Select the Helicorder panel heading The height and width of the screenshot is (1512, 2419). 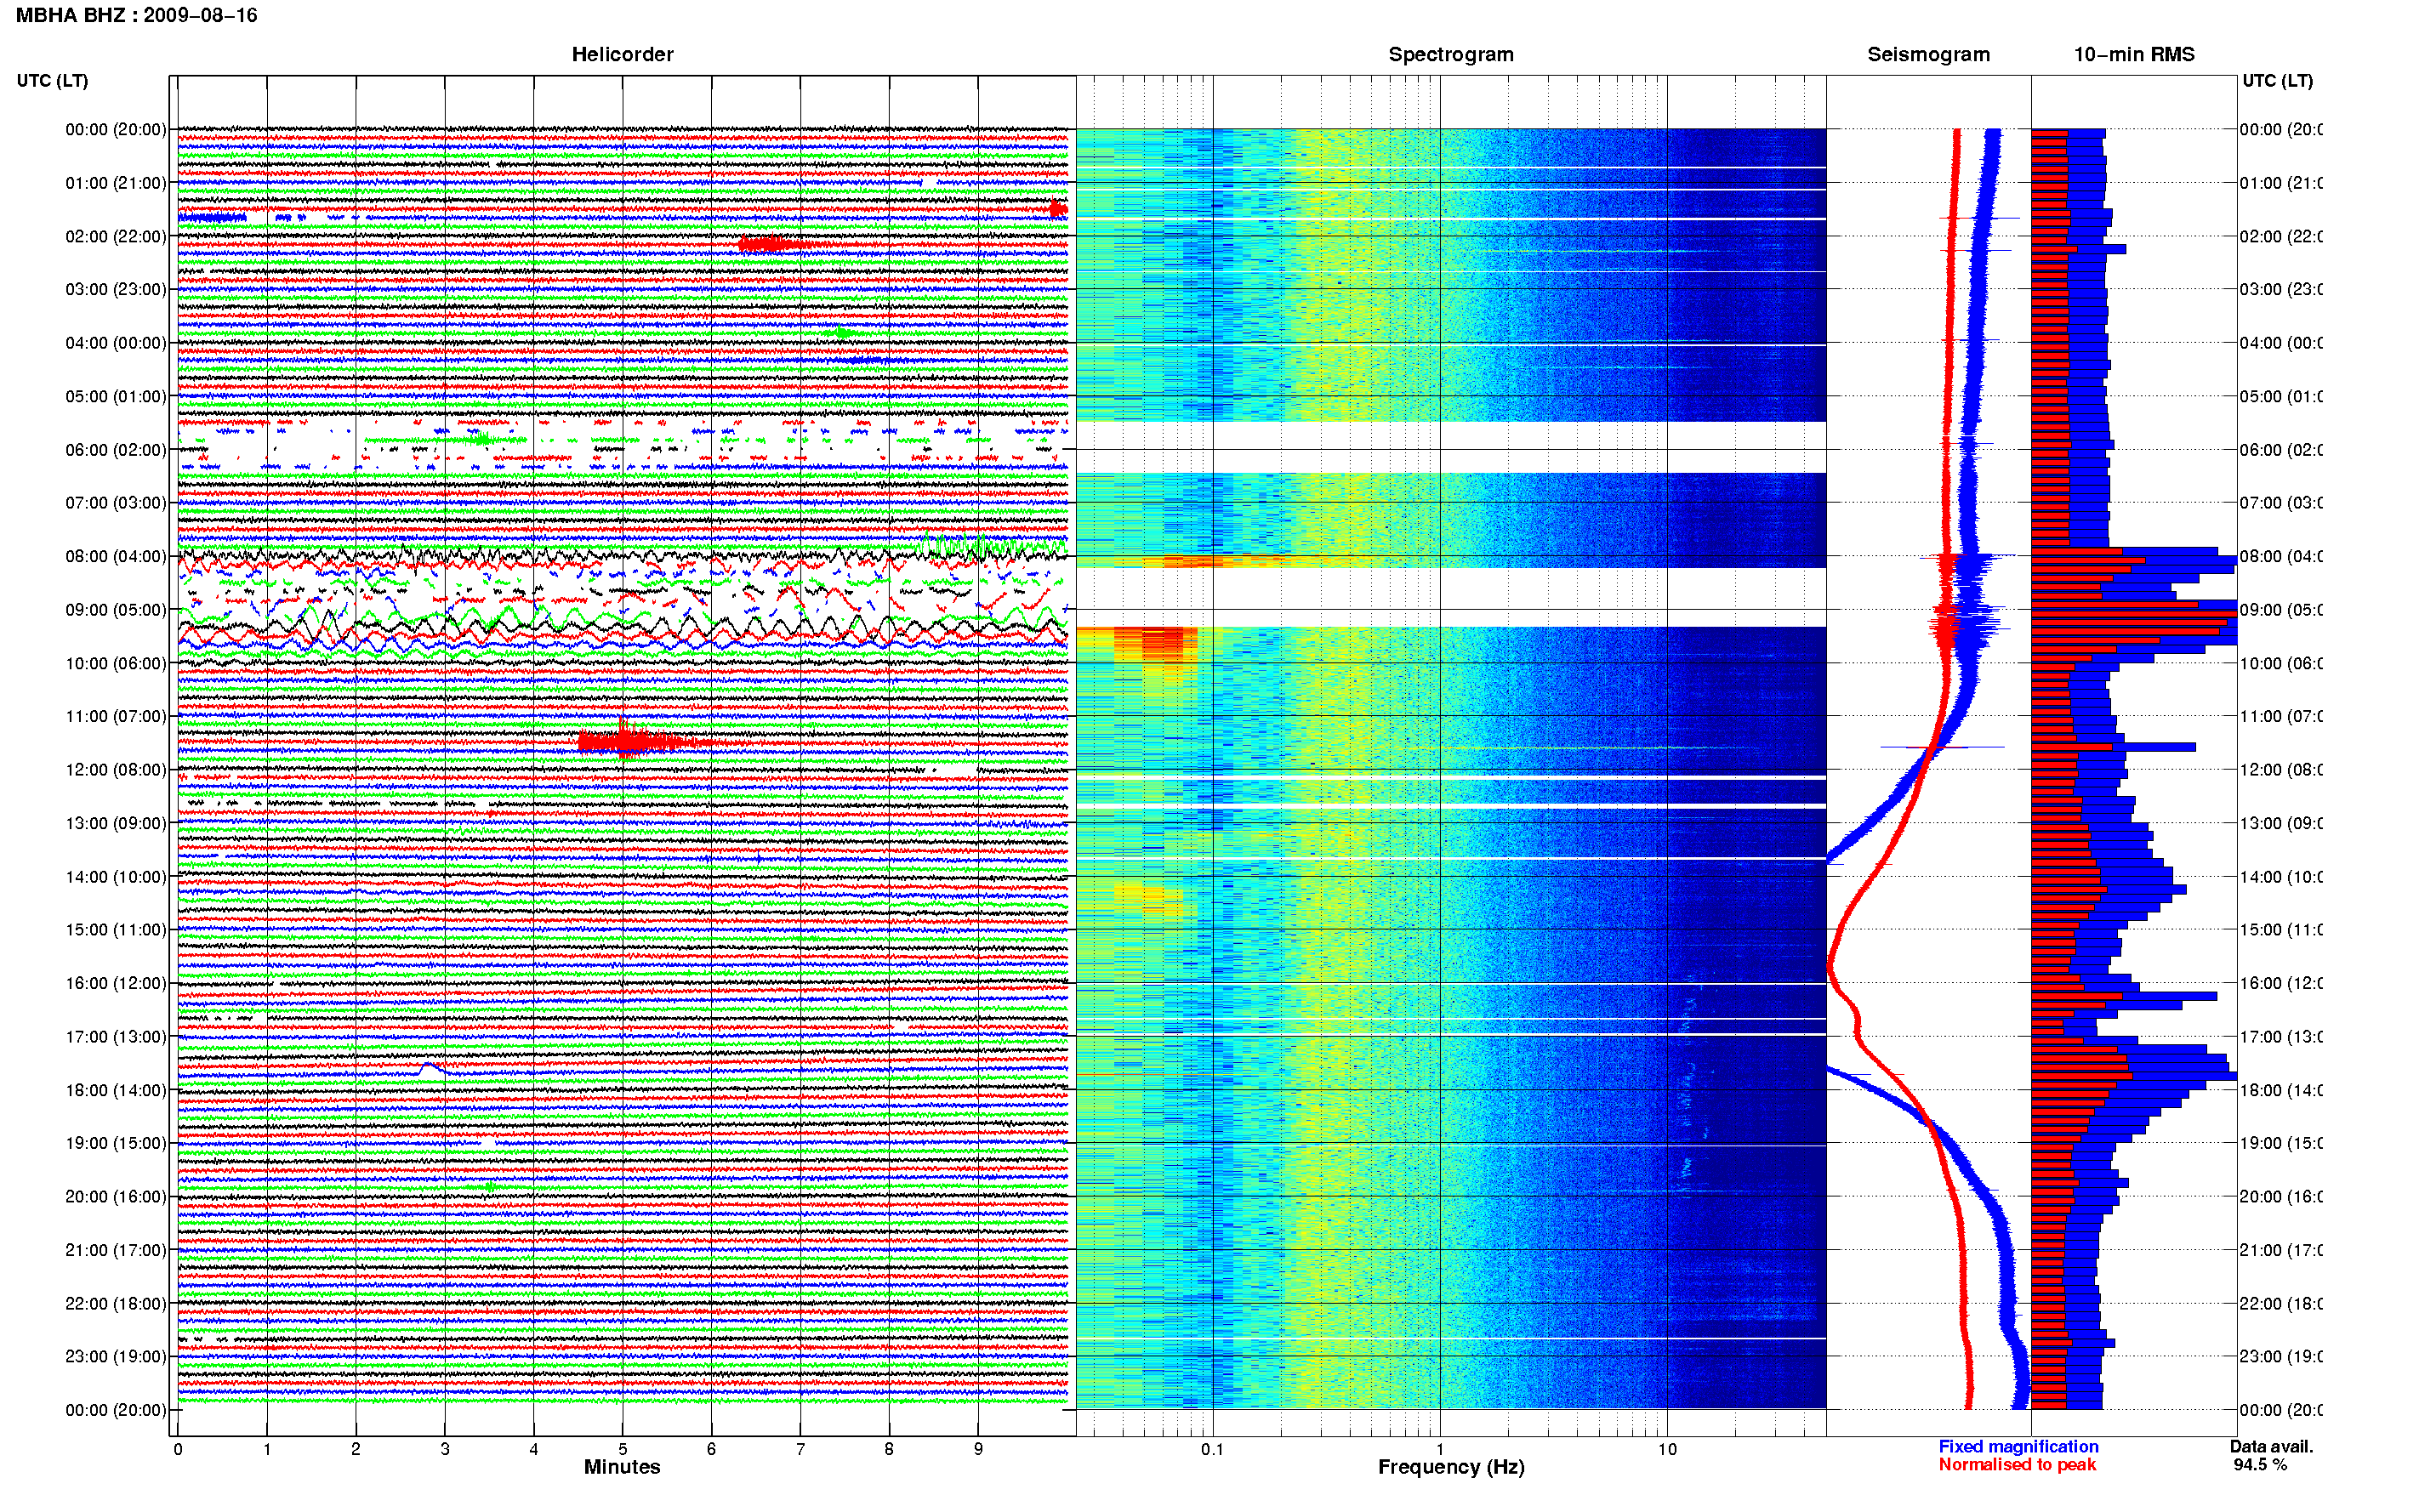[x=622, y=54]
